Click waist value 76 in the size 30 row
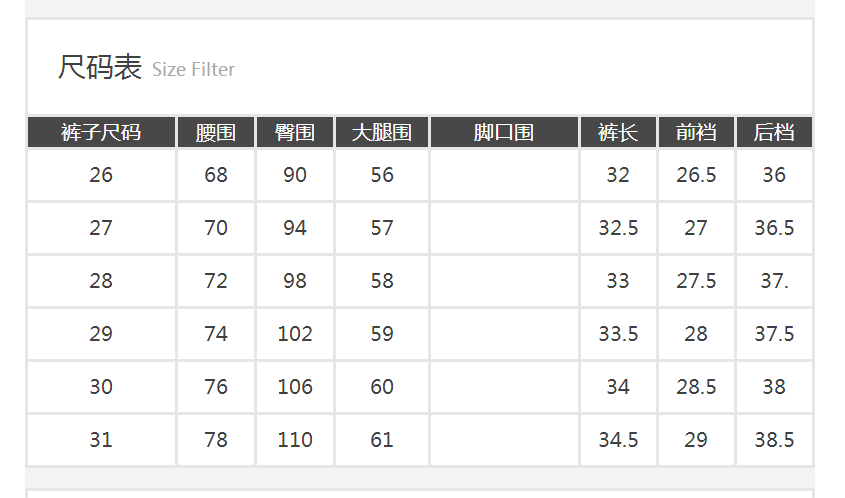 [x=216, y=387]
